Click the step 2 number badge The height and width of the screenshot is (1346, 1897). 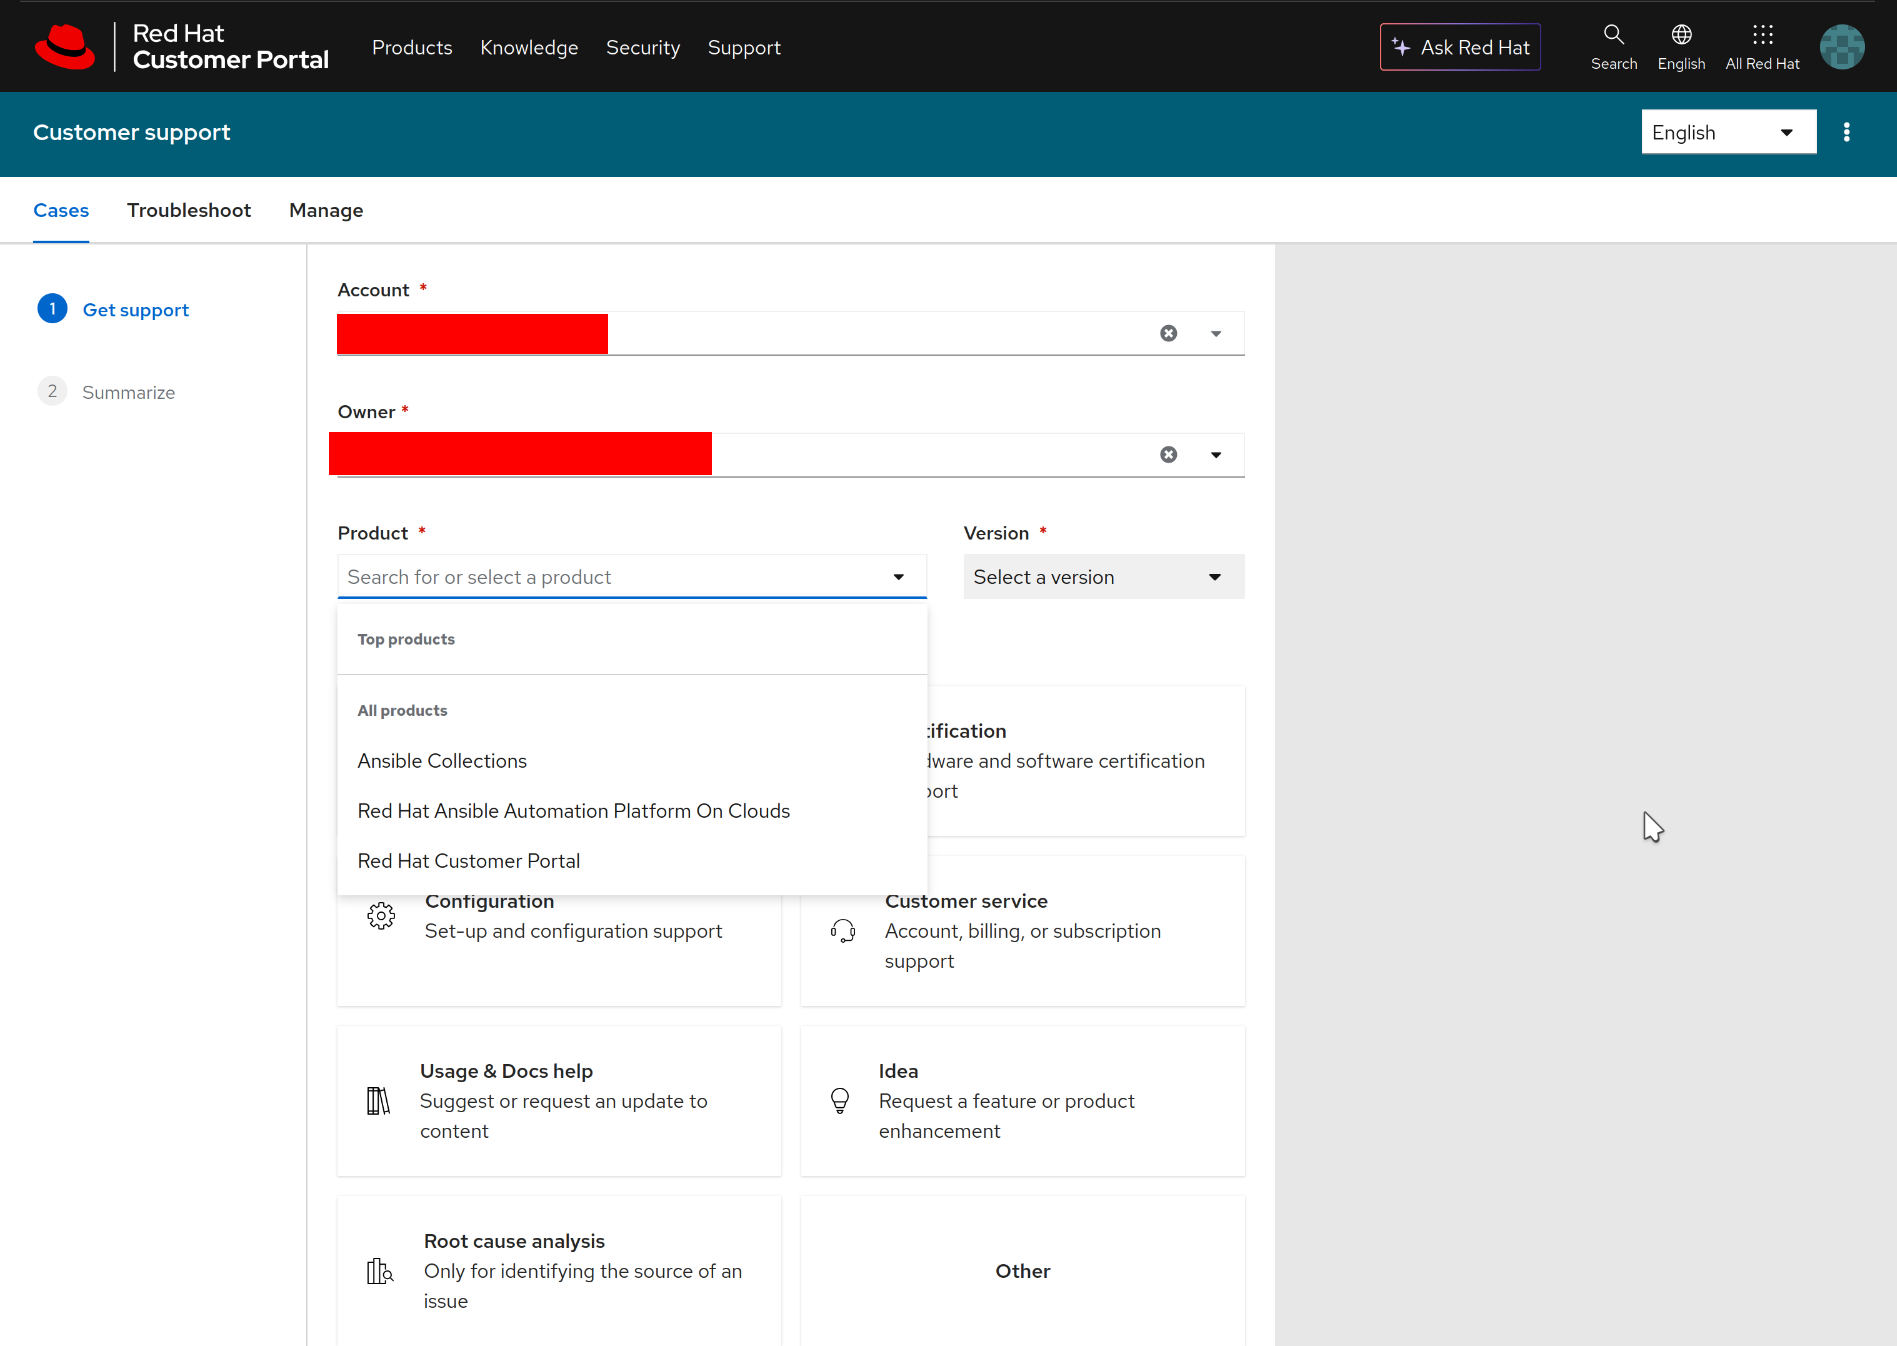point(52,391)
